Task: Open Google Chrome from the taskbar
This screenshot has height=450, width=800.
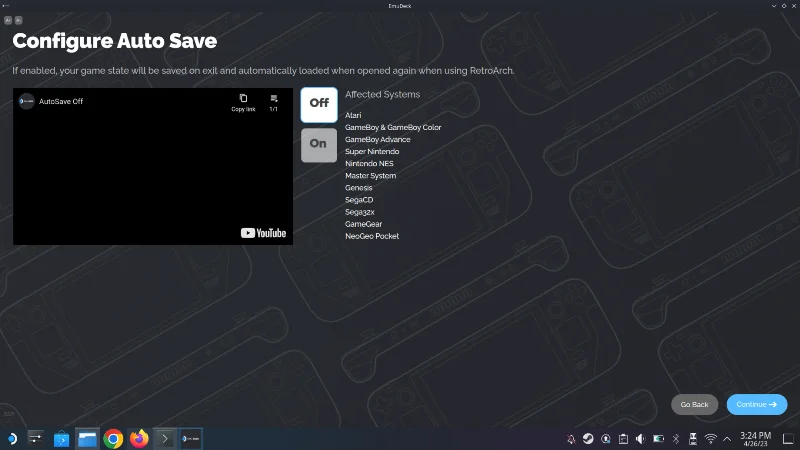Action: 113,439
